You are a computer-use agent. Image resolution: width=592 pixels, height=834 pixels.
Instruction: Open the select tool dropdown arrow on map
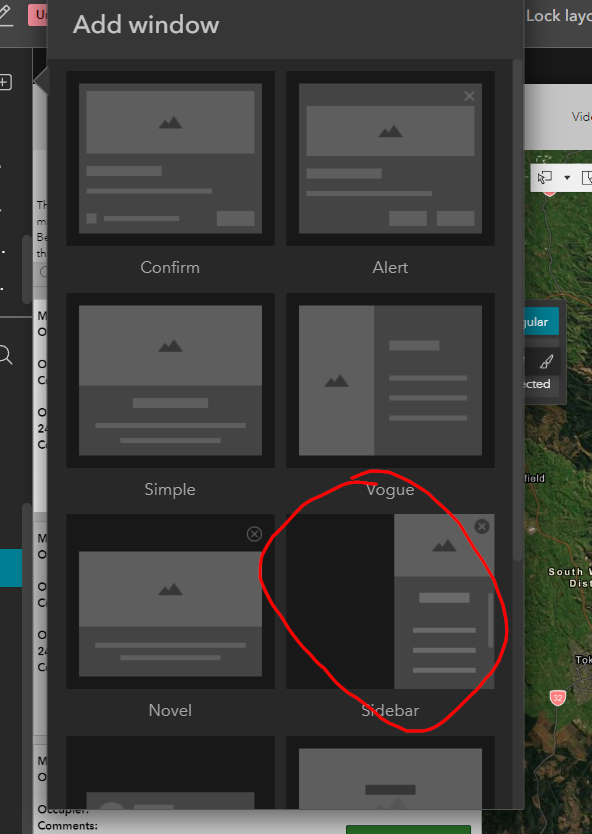point(568,178)
